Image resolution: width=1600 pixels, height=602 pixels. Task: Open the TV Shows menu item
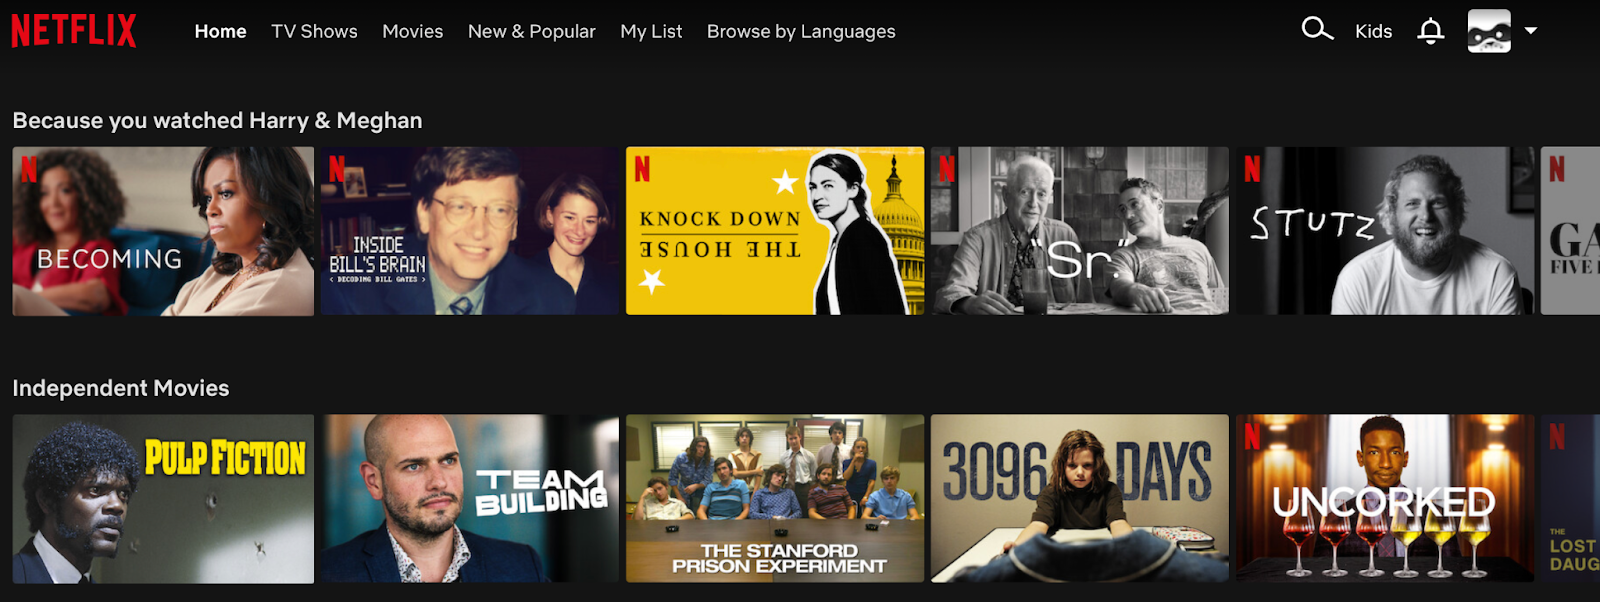click(314, 31)
